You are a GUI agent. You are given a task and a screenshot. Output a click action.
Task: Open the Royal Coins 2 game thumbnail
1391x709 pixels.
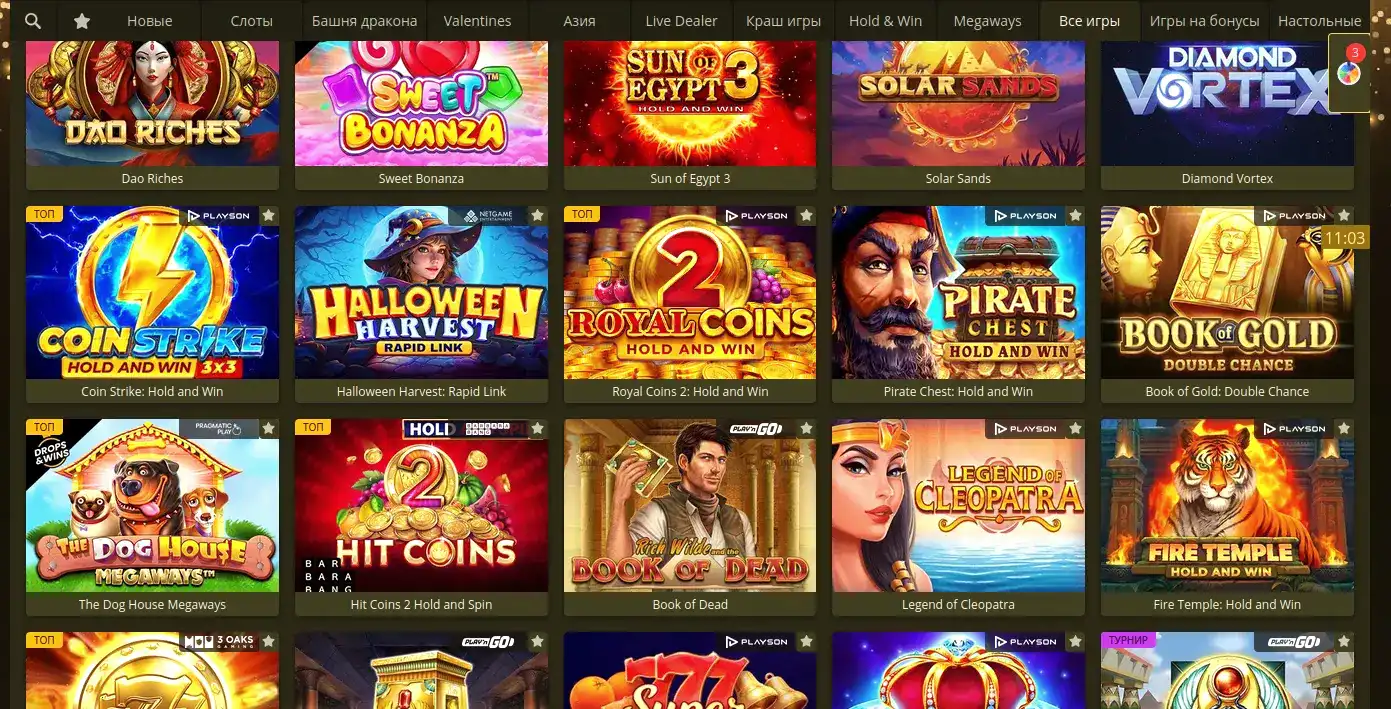click(690, 292)
